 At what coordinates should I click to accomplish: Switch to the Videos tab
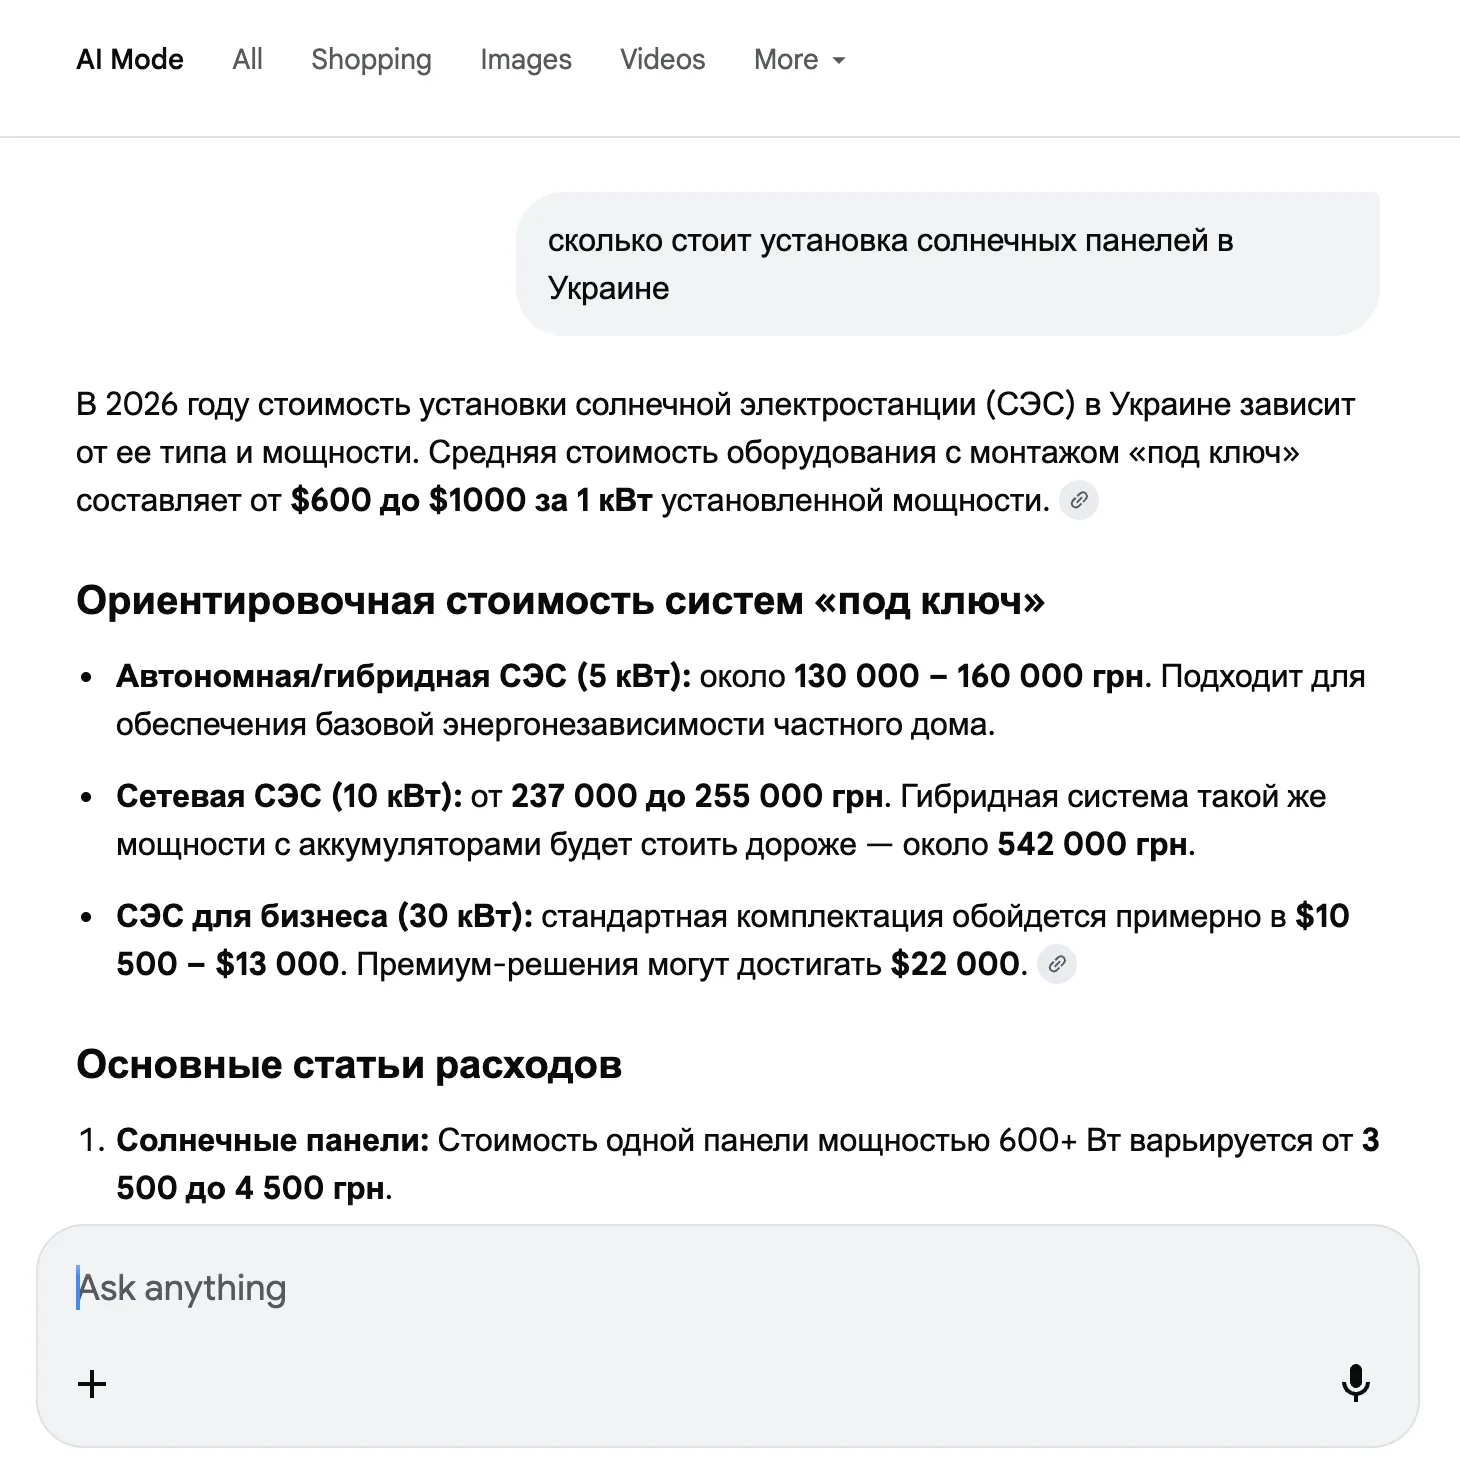coord(662,59)
